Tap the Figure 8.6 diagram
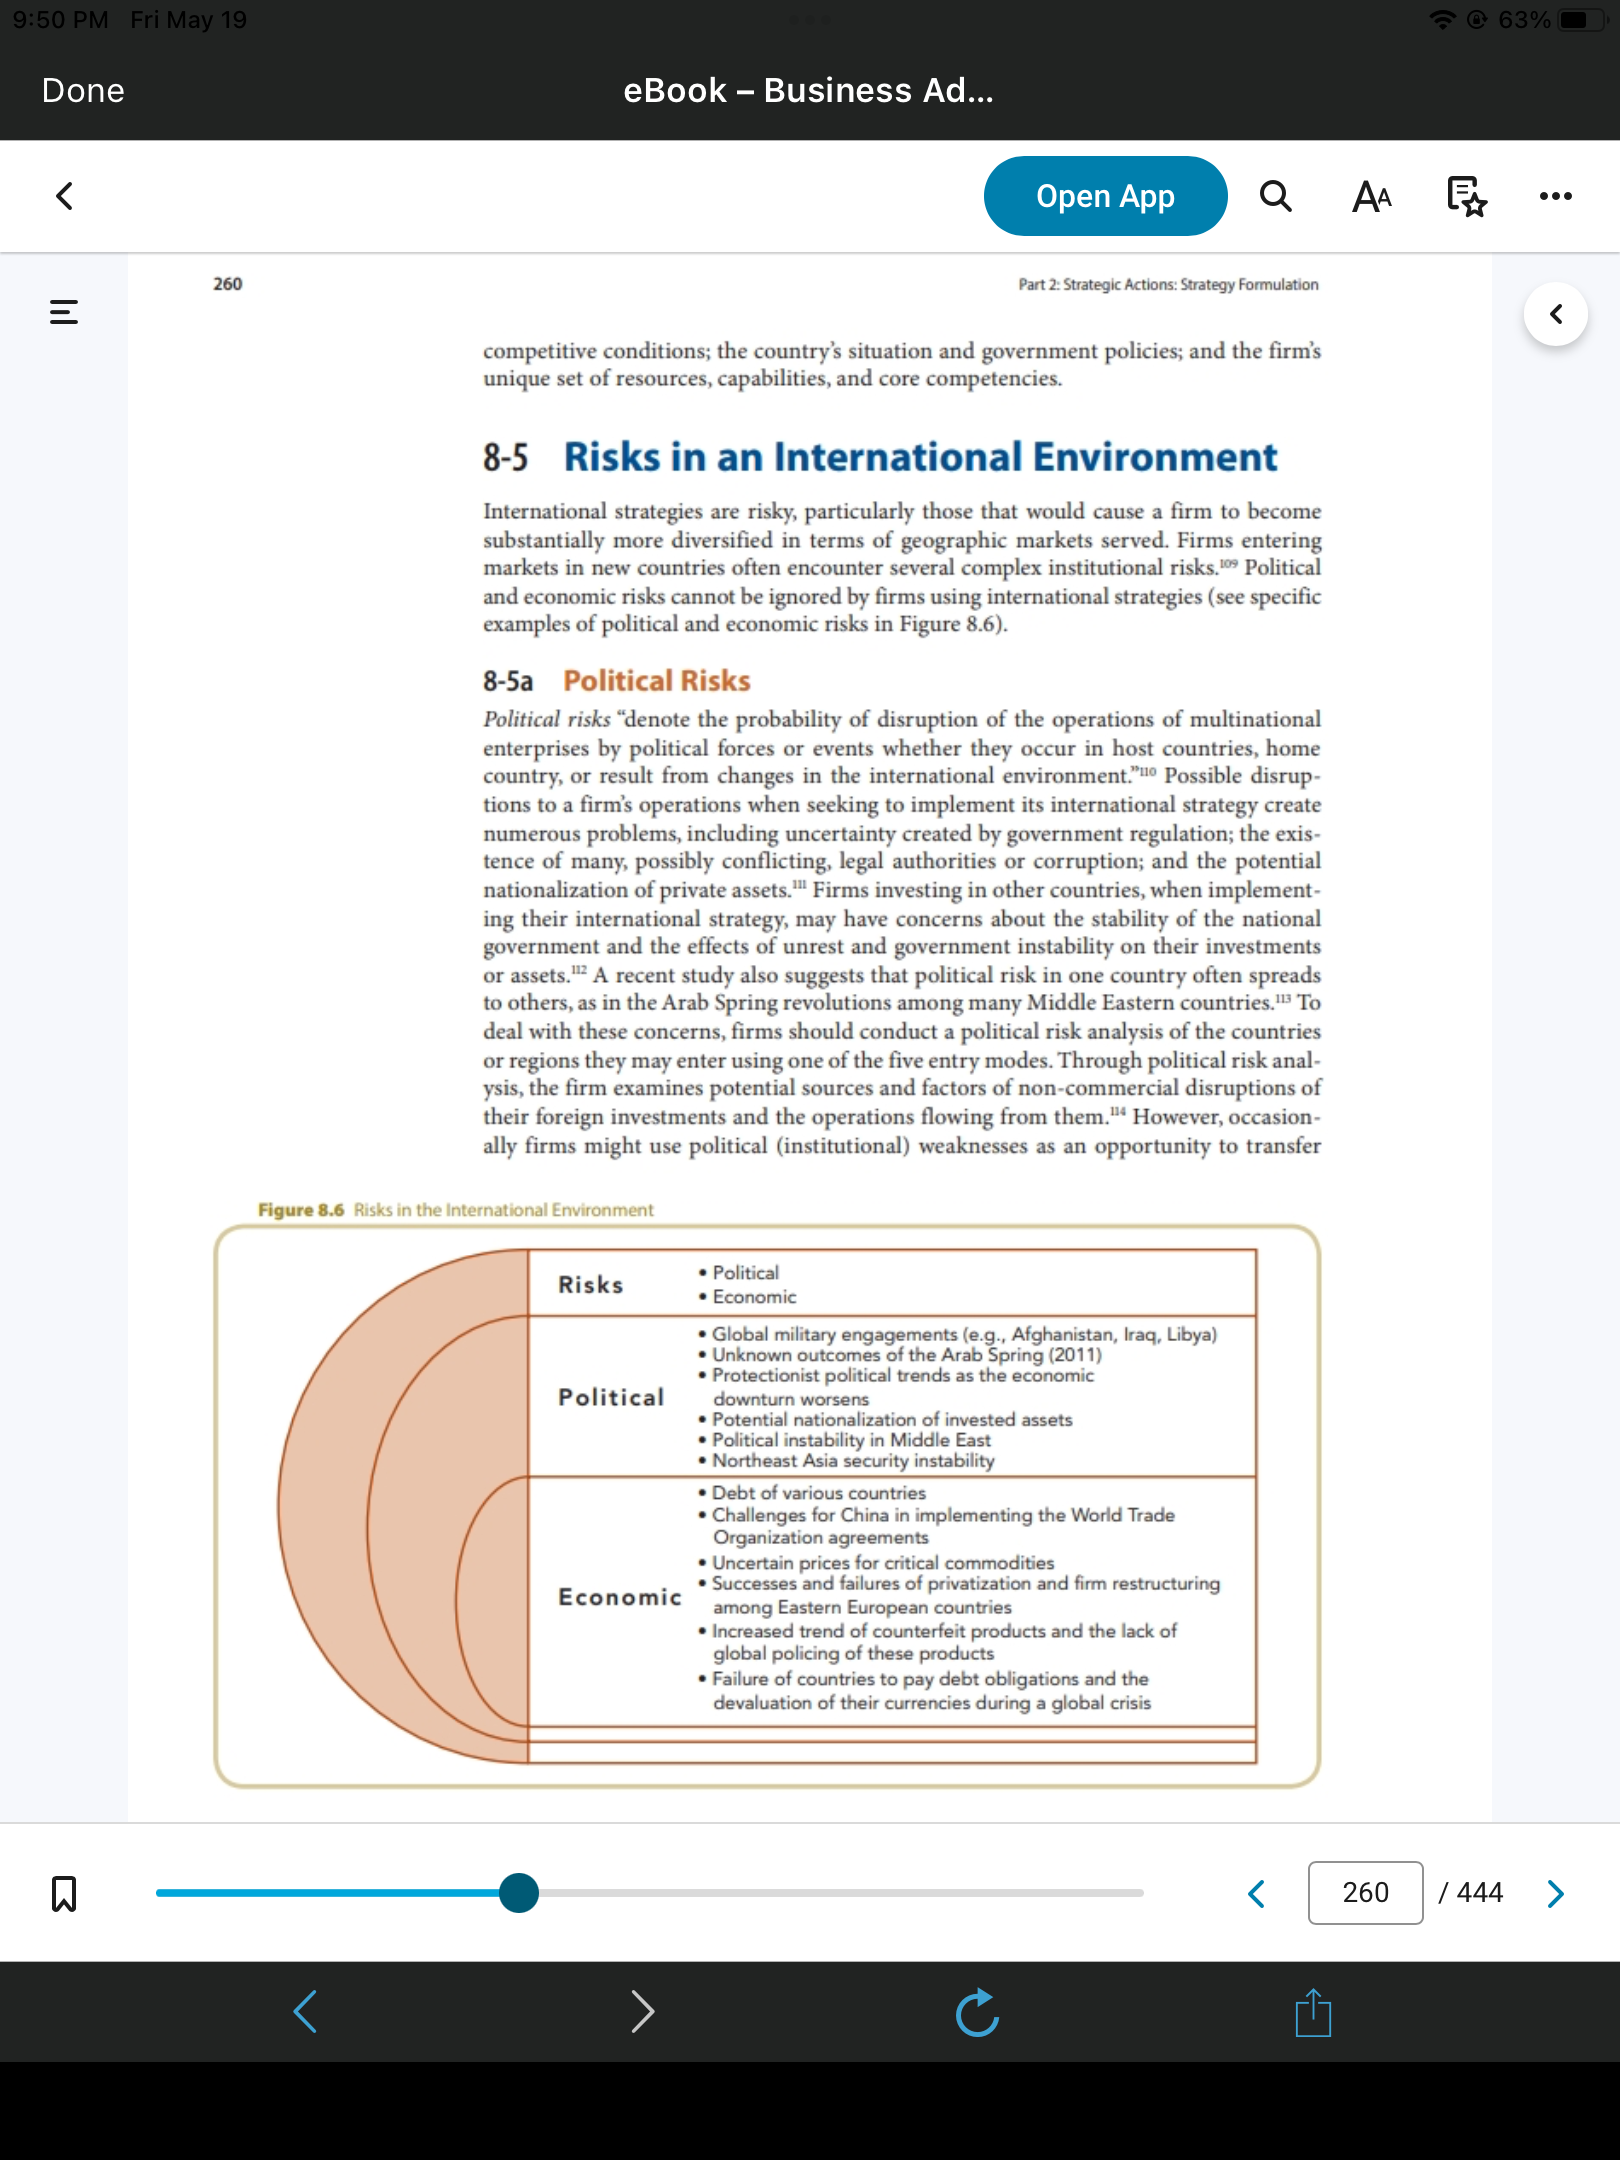Screen dimensions: 1620x2160 click(x=767, y=1506)
